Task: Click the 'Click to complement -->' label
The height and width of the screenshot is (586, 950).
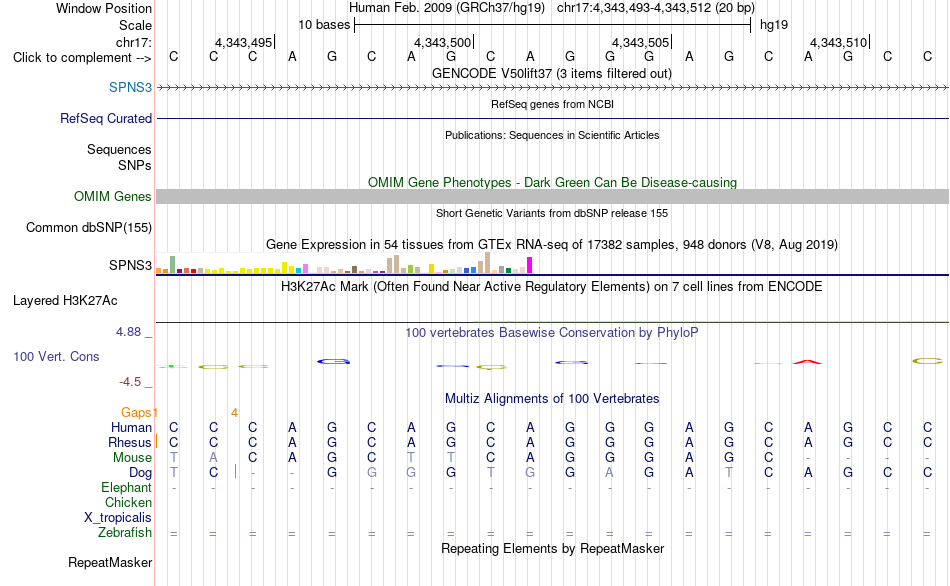Action: click(82, 58)
